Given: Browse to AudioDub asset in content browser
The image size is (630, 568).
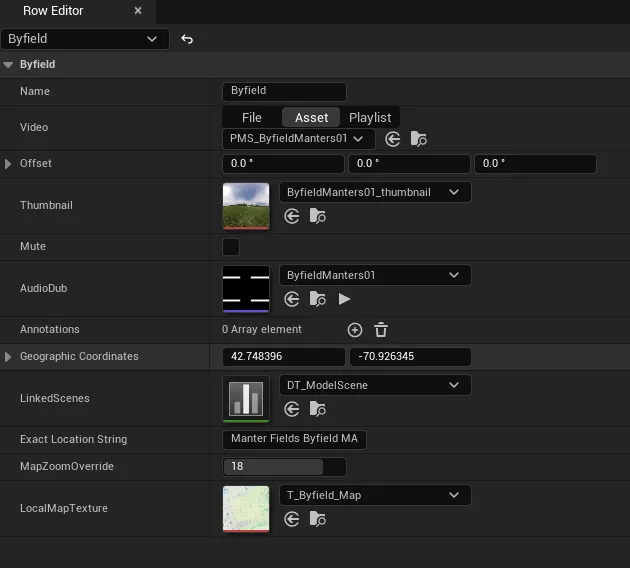Looking at the screenshot, I should click(317, 299).
